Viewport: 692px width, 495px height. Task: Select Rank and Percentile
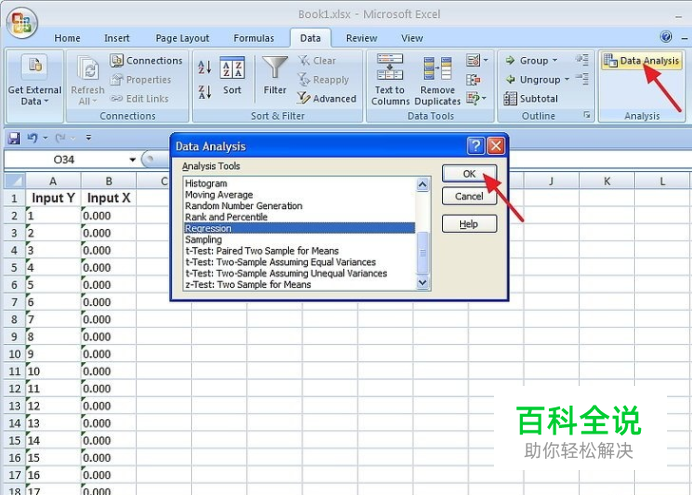[x=299, y=217]
